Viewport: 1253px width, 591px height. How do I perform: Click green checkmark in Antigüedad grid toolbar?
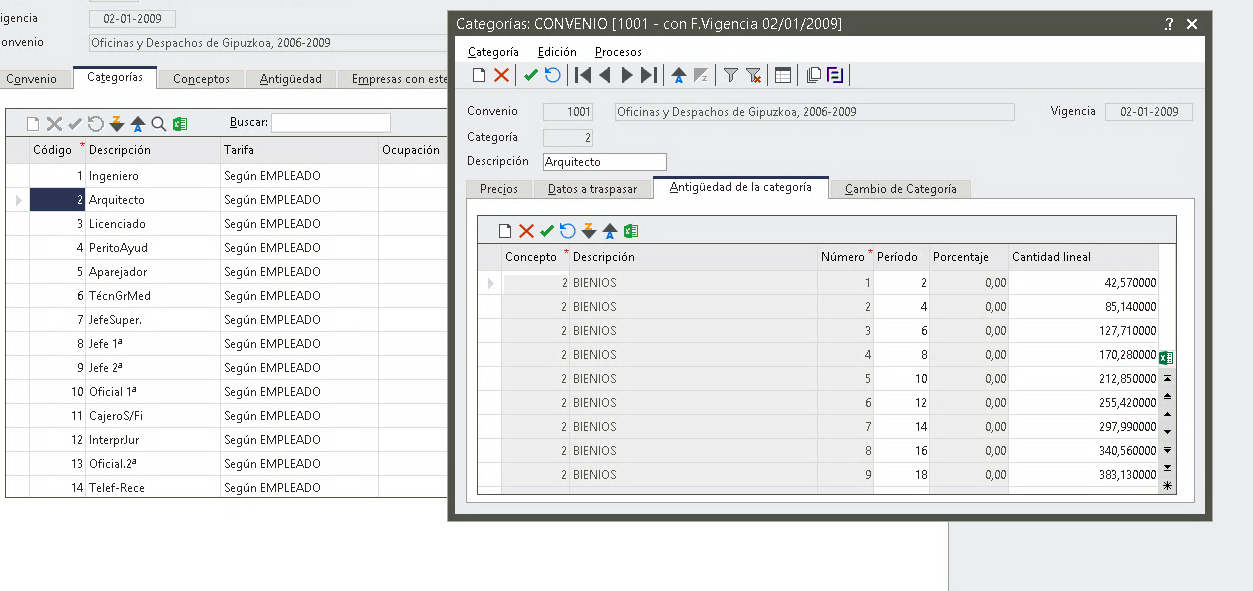[547, 231]
